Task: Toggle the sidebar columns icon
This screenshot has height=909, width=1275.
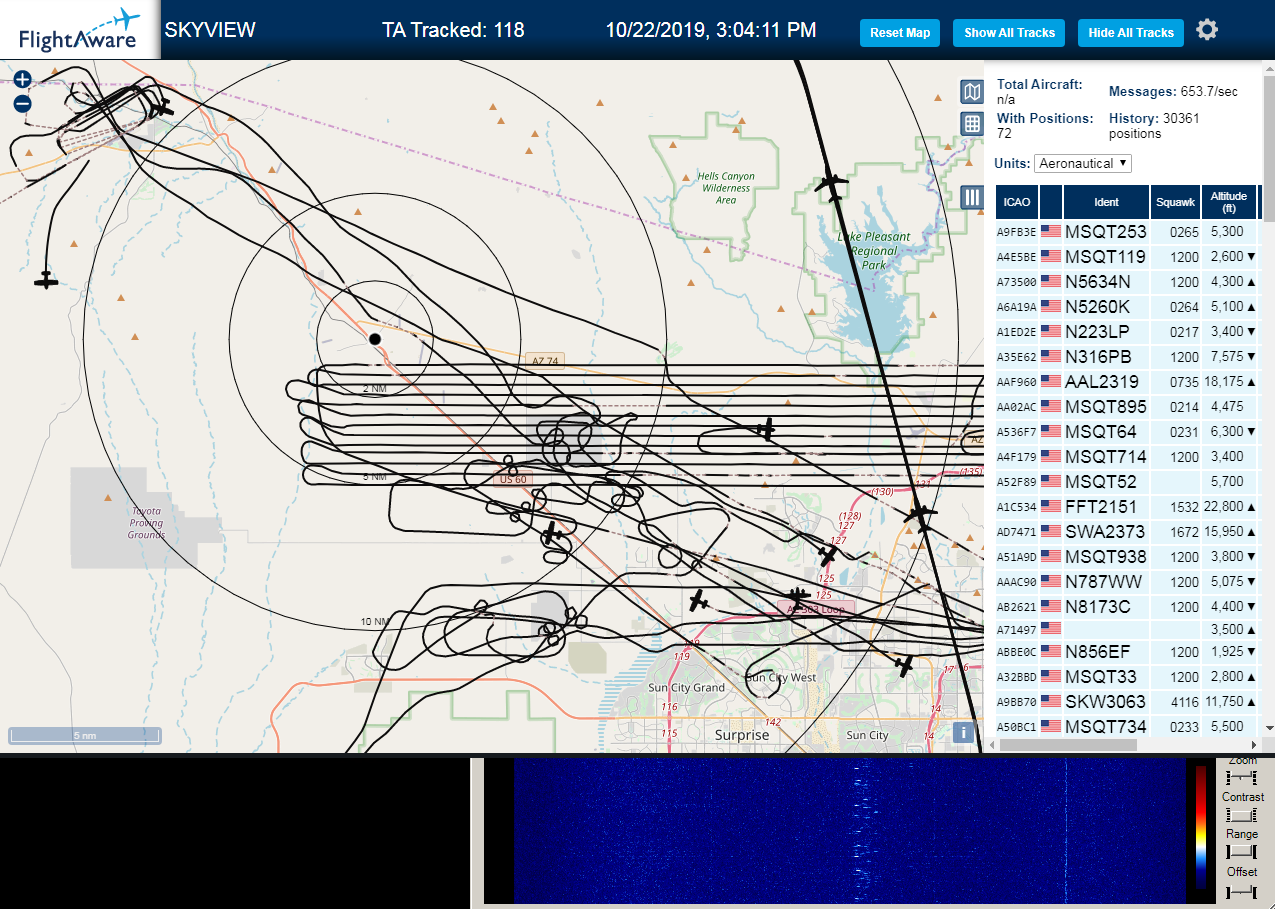Action: [972, 197]
